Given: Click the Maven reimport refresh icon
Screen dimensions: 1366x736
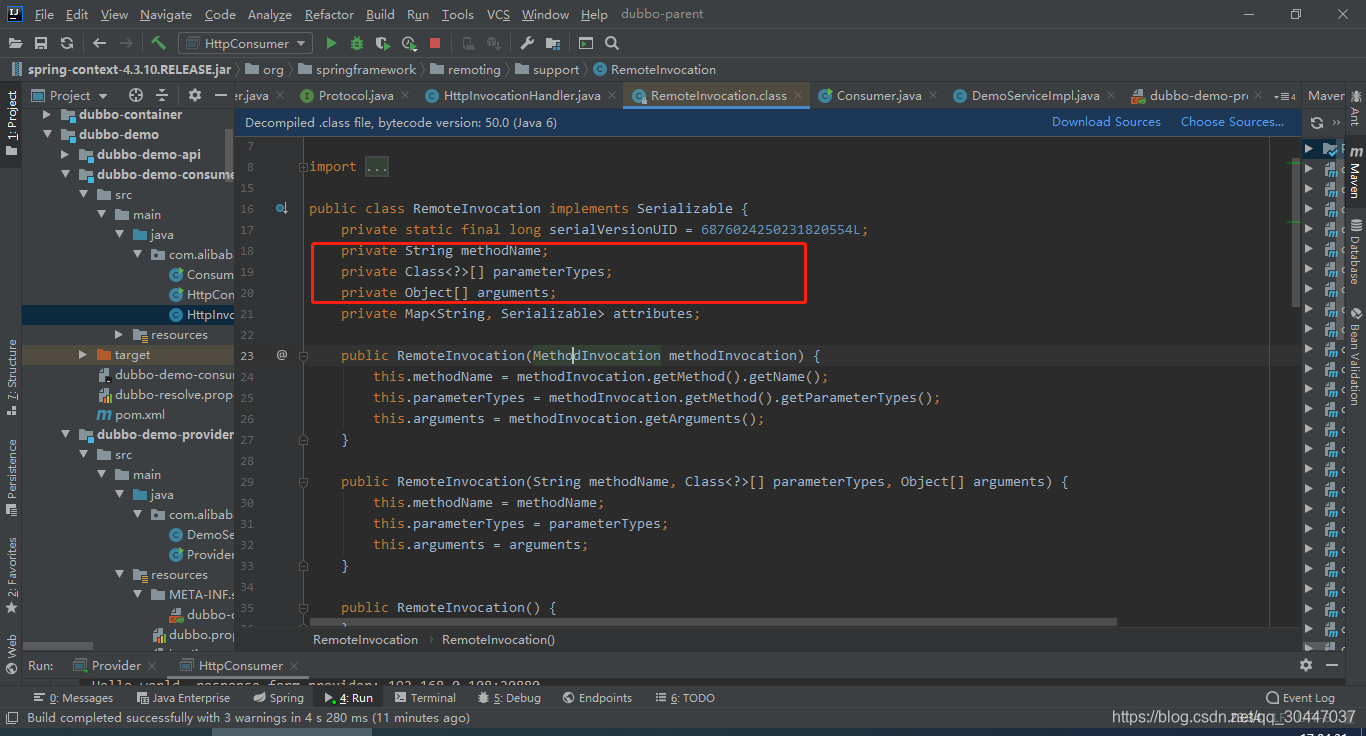Looking at the screenshot, I should (x=1317, y=122).
